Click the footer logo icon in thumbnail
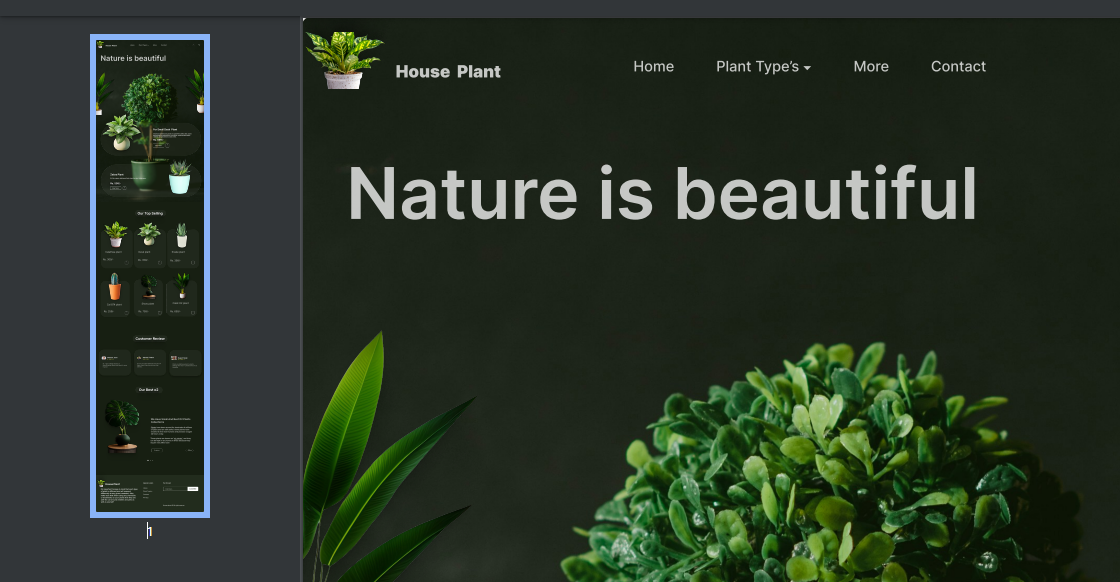1120x582 pixels. [101, 483]
